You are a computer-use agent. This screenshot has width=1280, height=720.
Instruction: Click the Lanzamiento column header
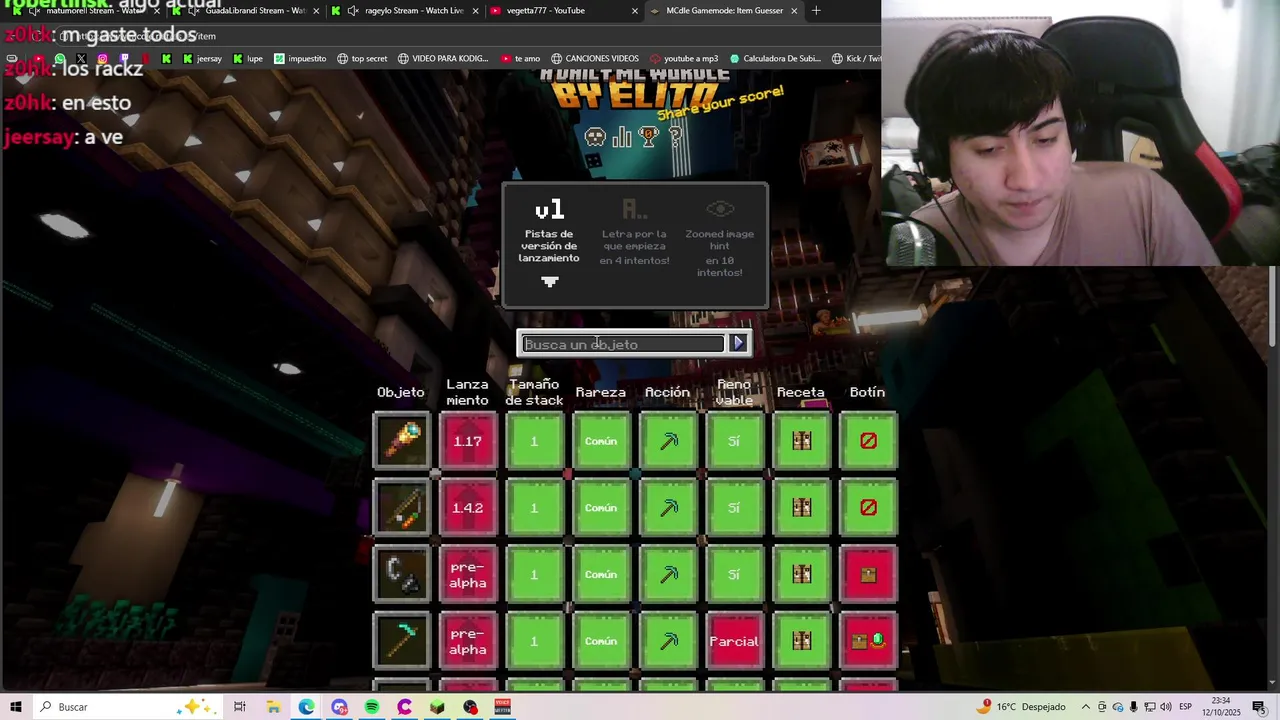(467, 392)
